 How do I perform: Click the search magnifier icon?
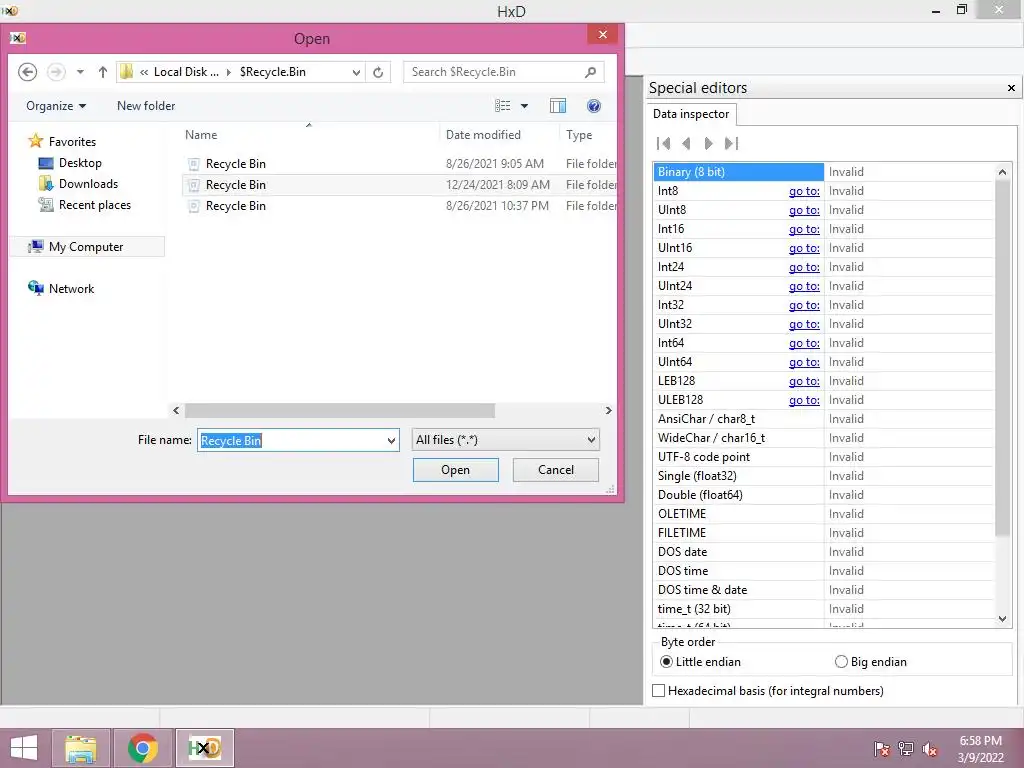click(590, 72)
